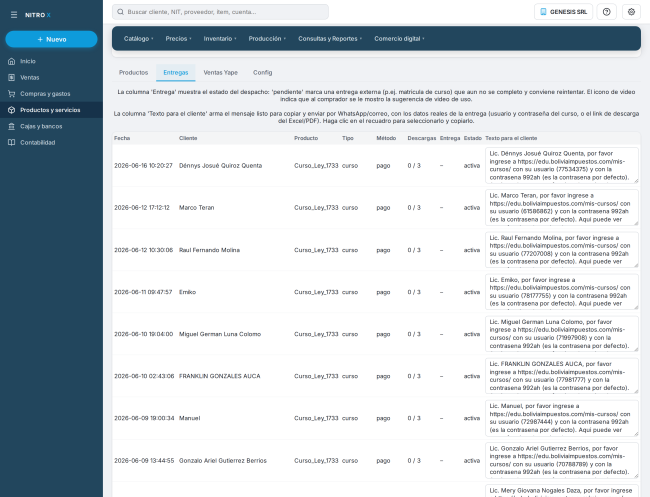Toggle the hamburger menu icon
Viewport: 650px width, 497px height.
tap(14, 15)
